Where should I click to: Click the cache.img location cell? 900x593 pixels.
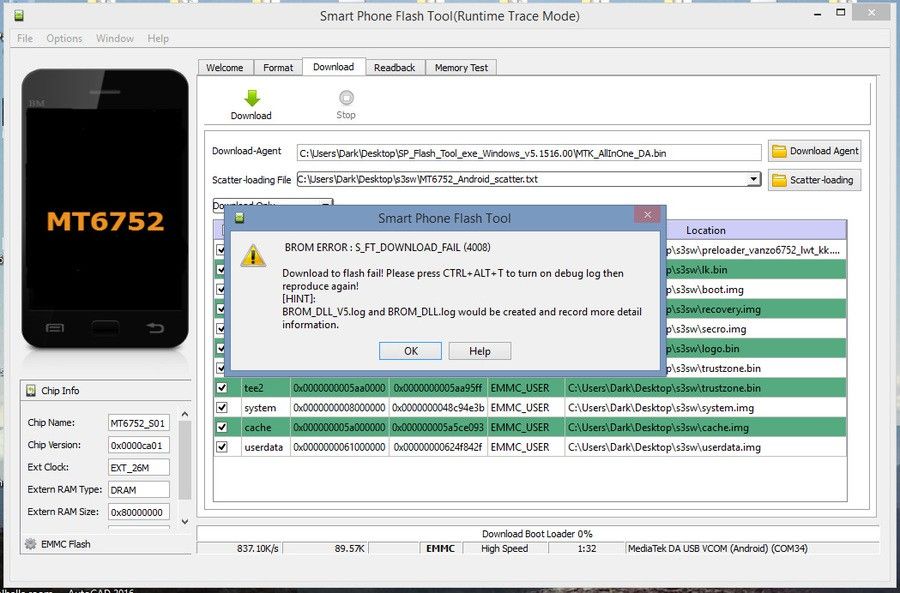(x=705, y=427)
